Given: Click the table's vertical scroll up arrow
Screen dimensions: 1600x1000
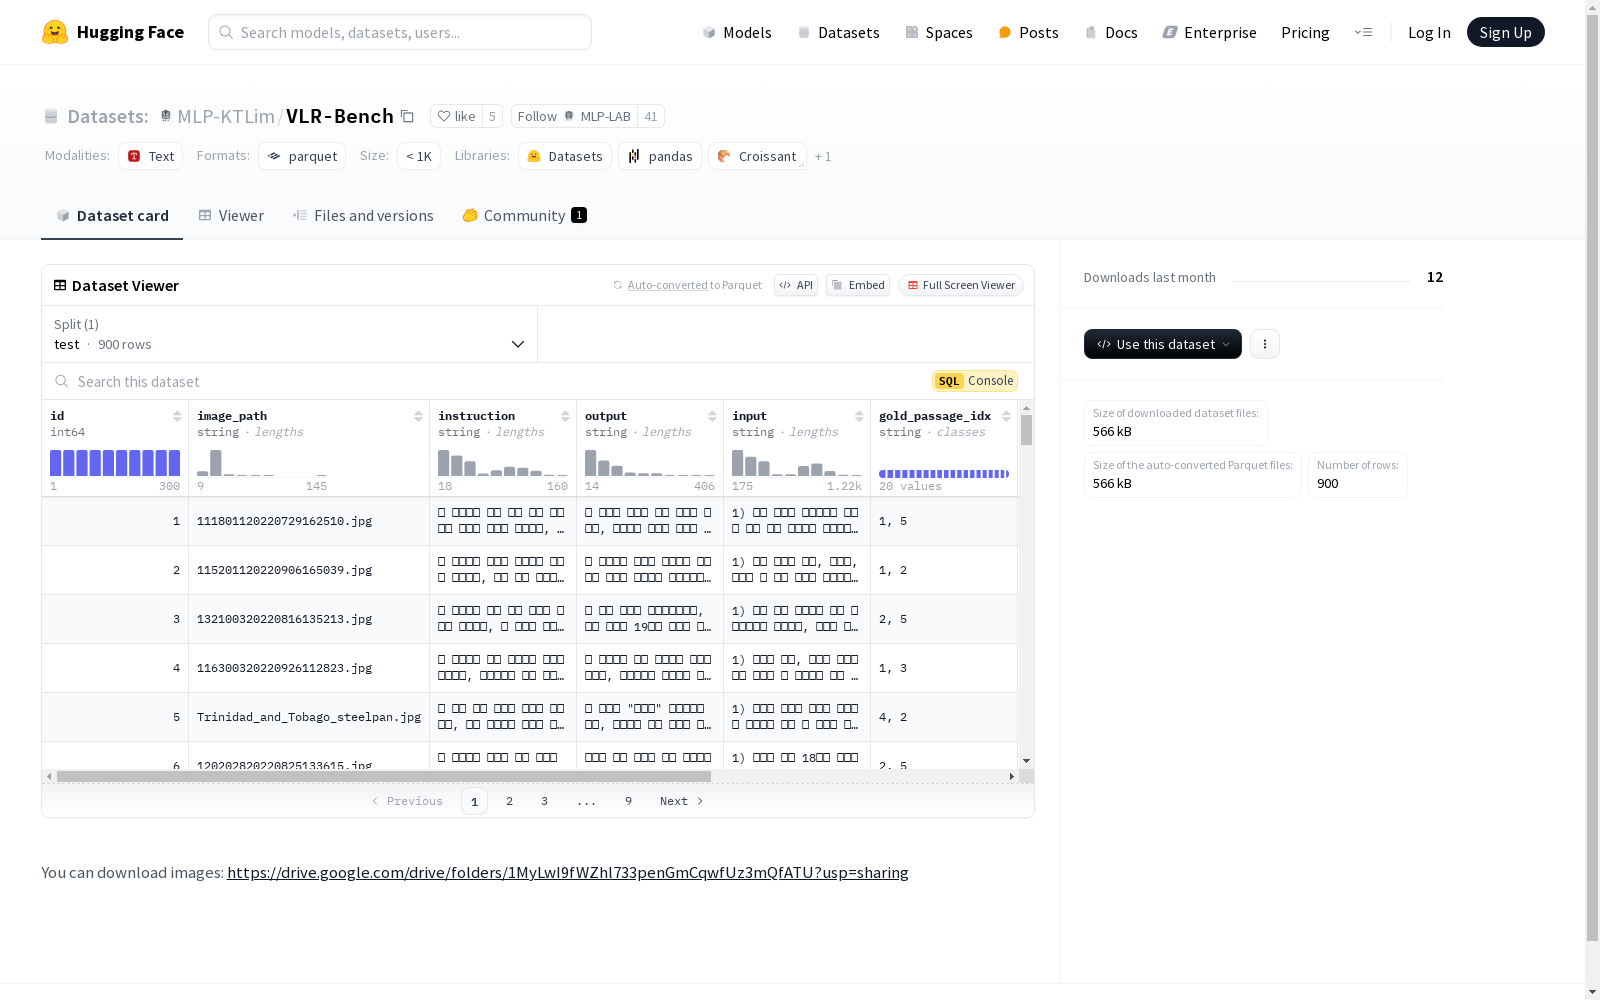Looking at the screenshot, I should pos(1026,408).
